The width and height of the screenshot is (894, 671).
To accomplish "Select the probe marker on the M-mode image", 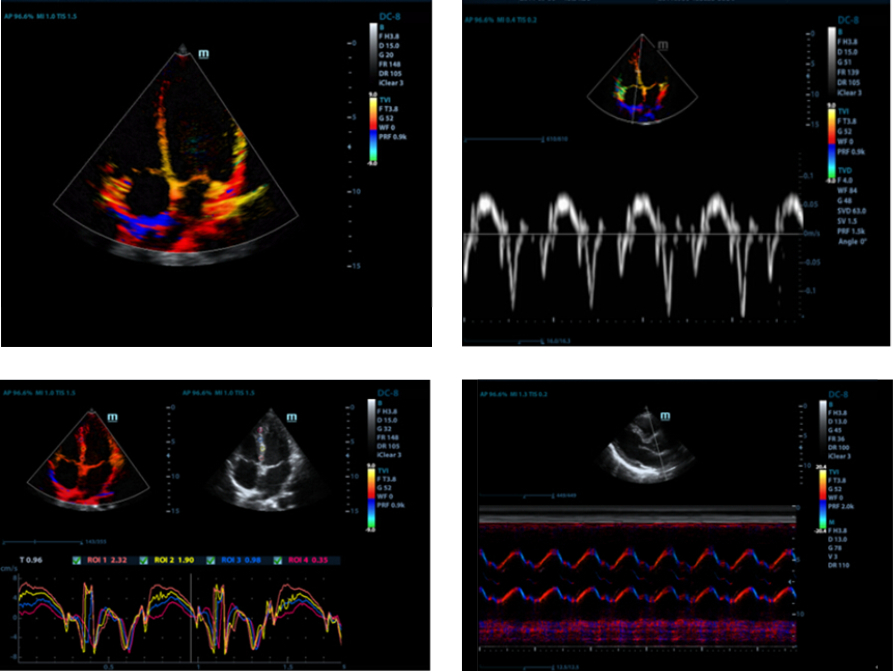I will (665, 416).
